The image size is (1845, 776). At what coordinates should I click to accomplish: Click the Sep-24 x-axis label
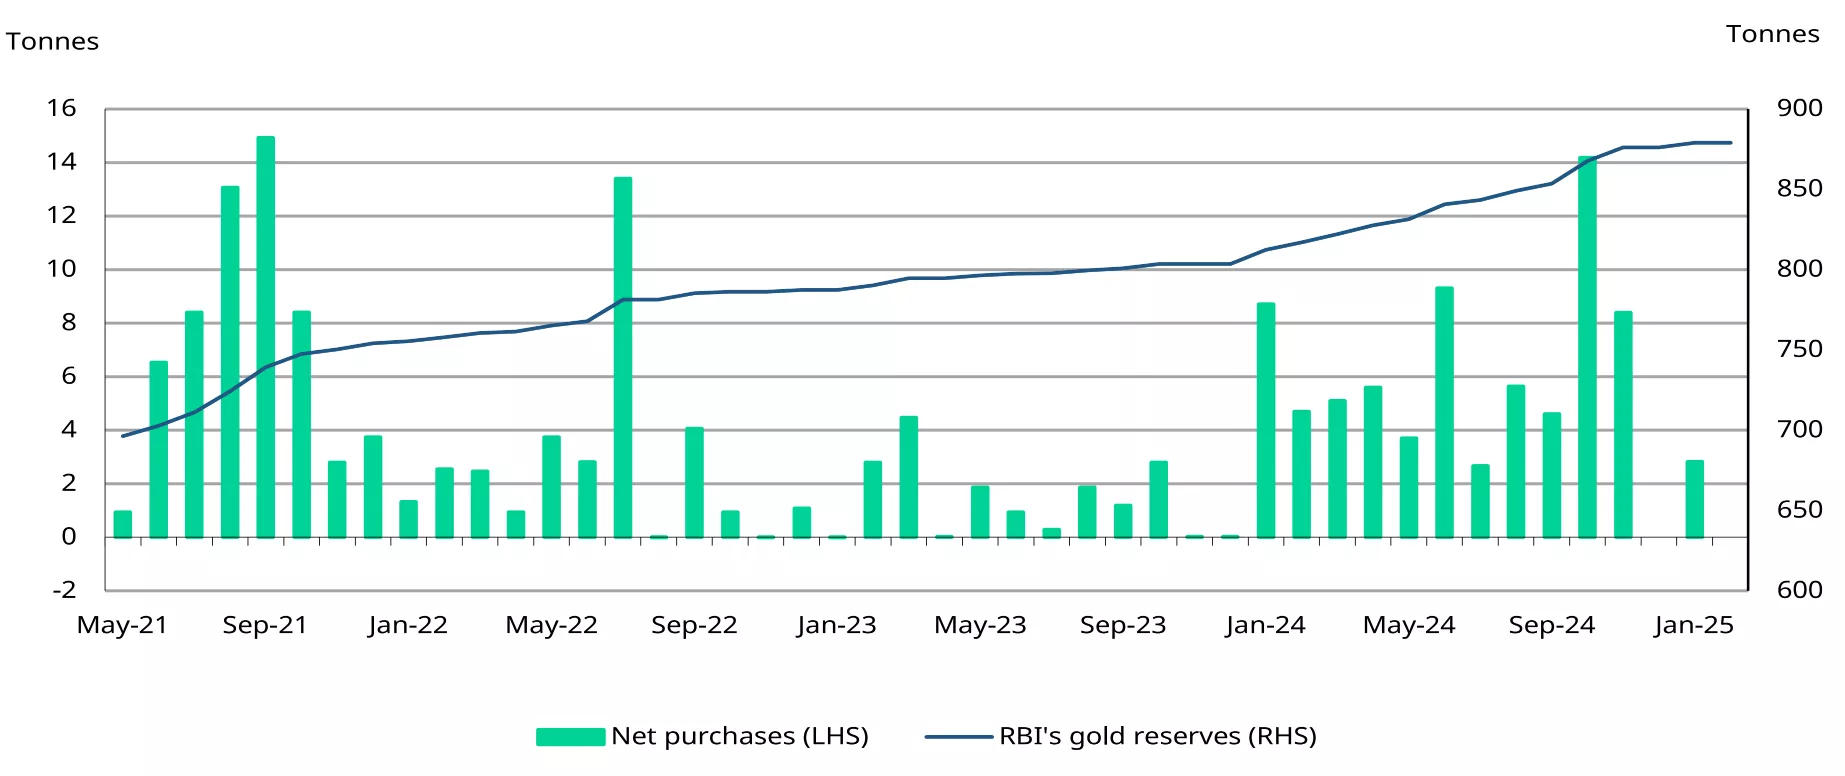tap(1552, 626)
